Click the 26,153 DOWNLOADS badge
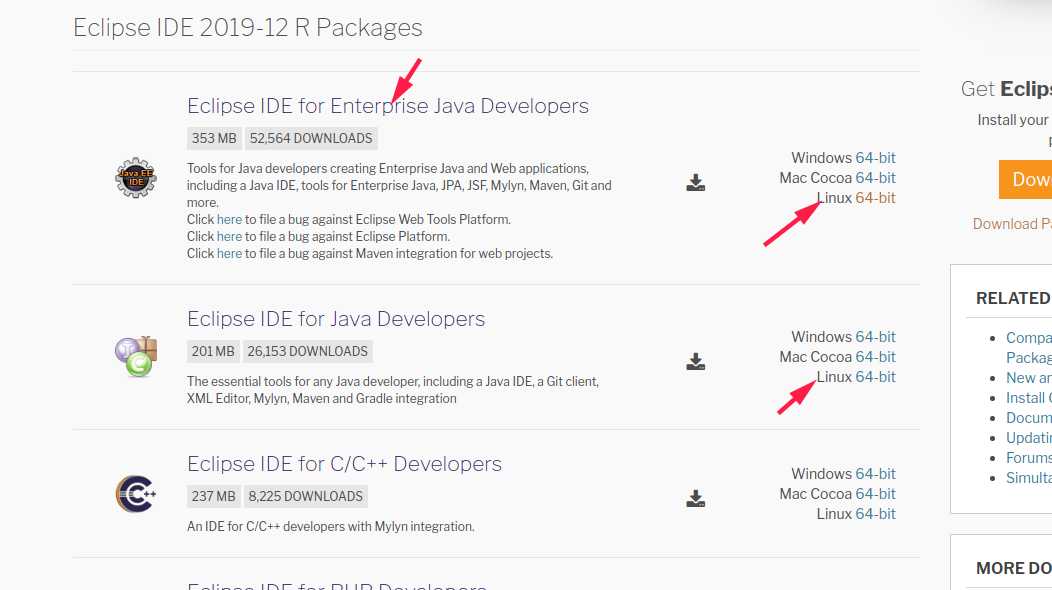 coord(307,352)
